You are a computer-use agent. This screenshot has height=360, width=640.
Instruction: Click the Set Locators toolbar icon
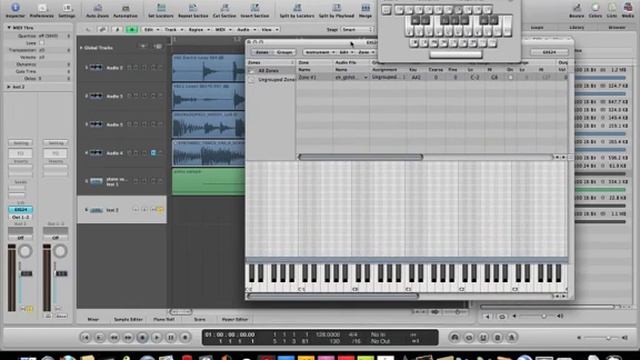161,10
